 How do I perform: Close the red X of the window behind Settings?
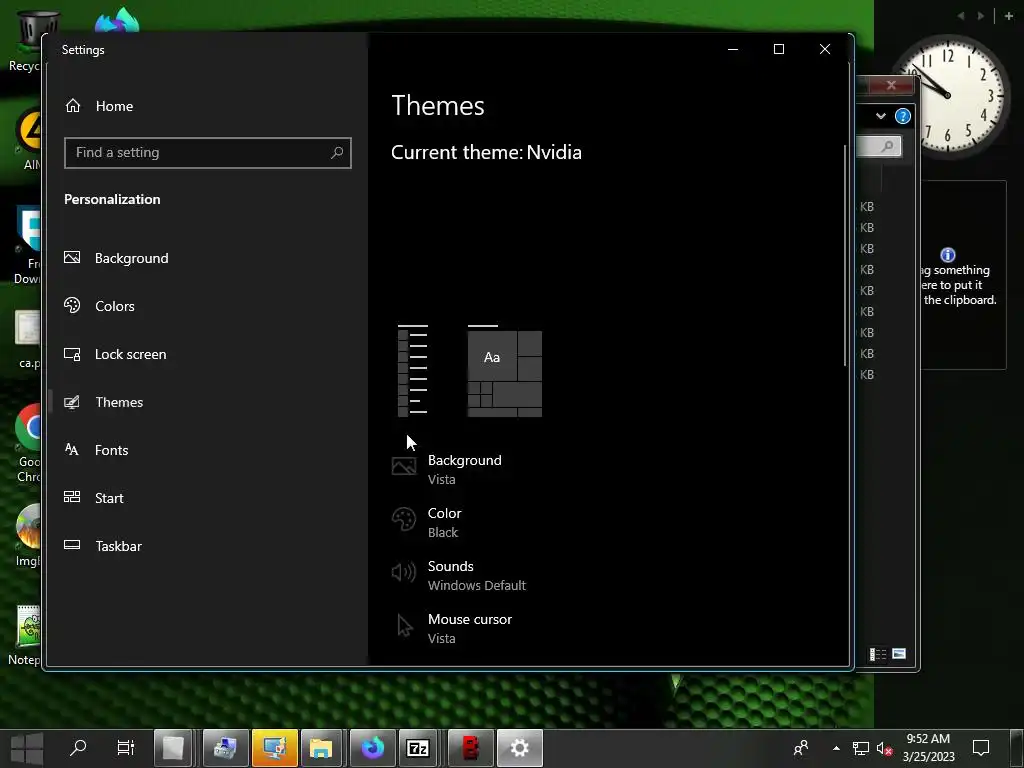891,85
